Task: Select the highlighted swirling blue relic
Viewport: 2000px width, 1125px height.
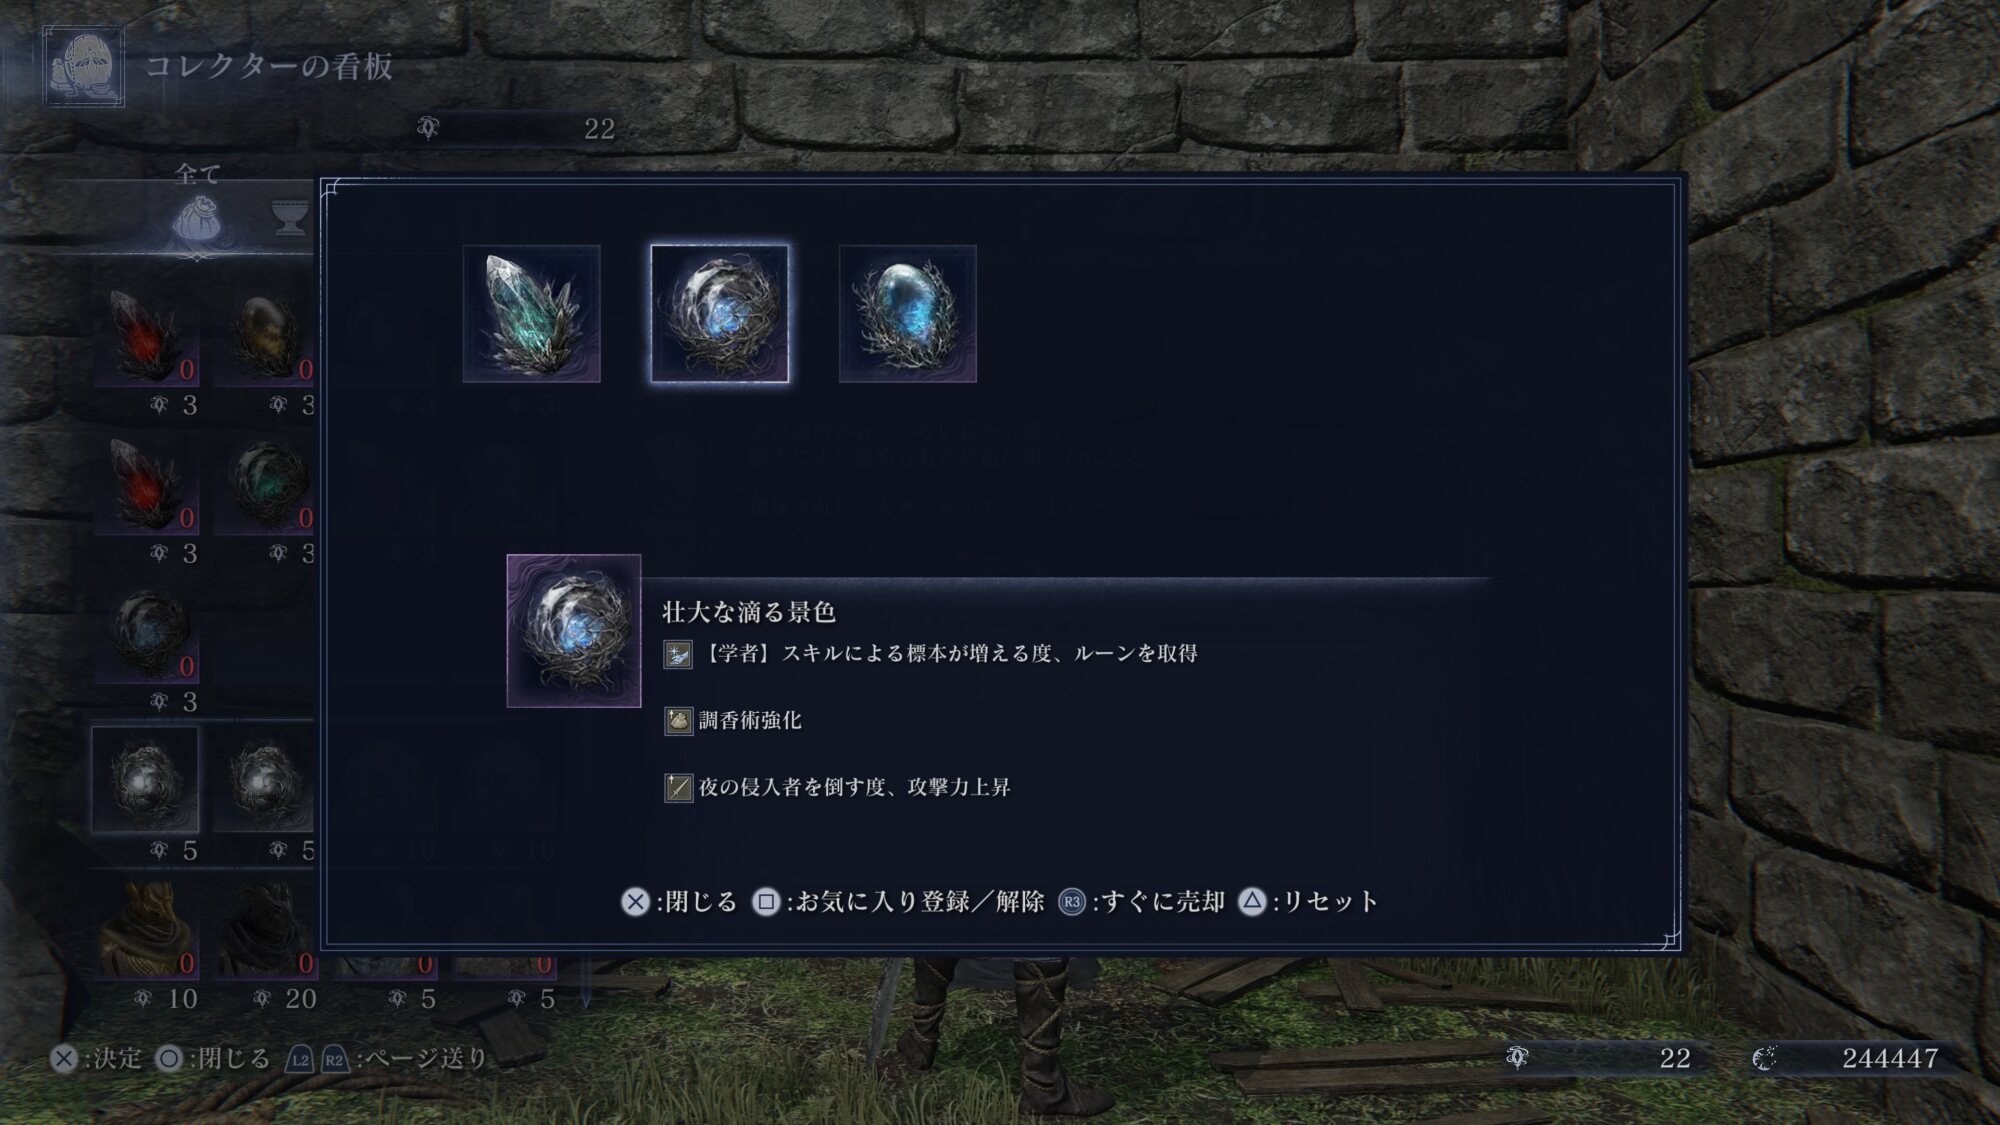Action: (x=720, y=314)
